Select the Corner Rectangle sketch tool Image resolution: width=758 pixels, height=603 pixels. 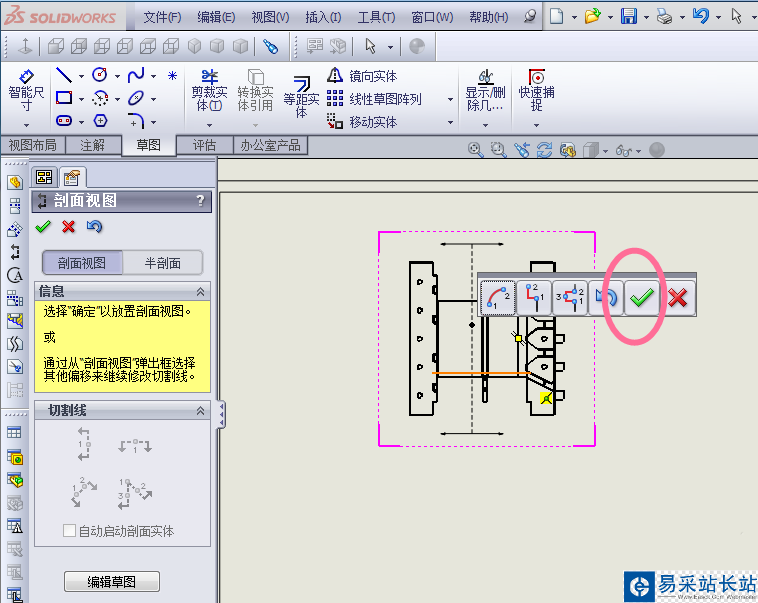point(64,98)
